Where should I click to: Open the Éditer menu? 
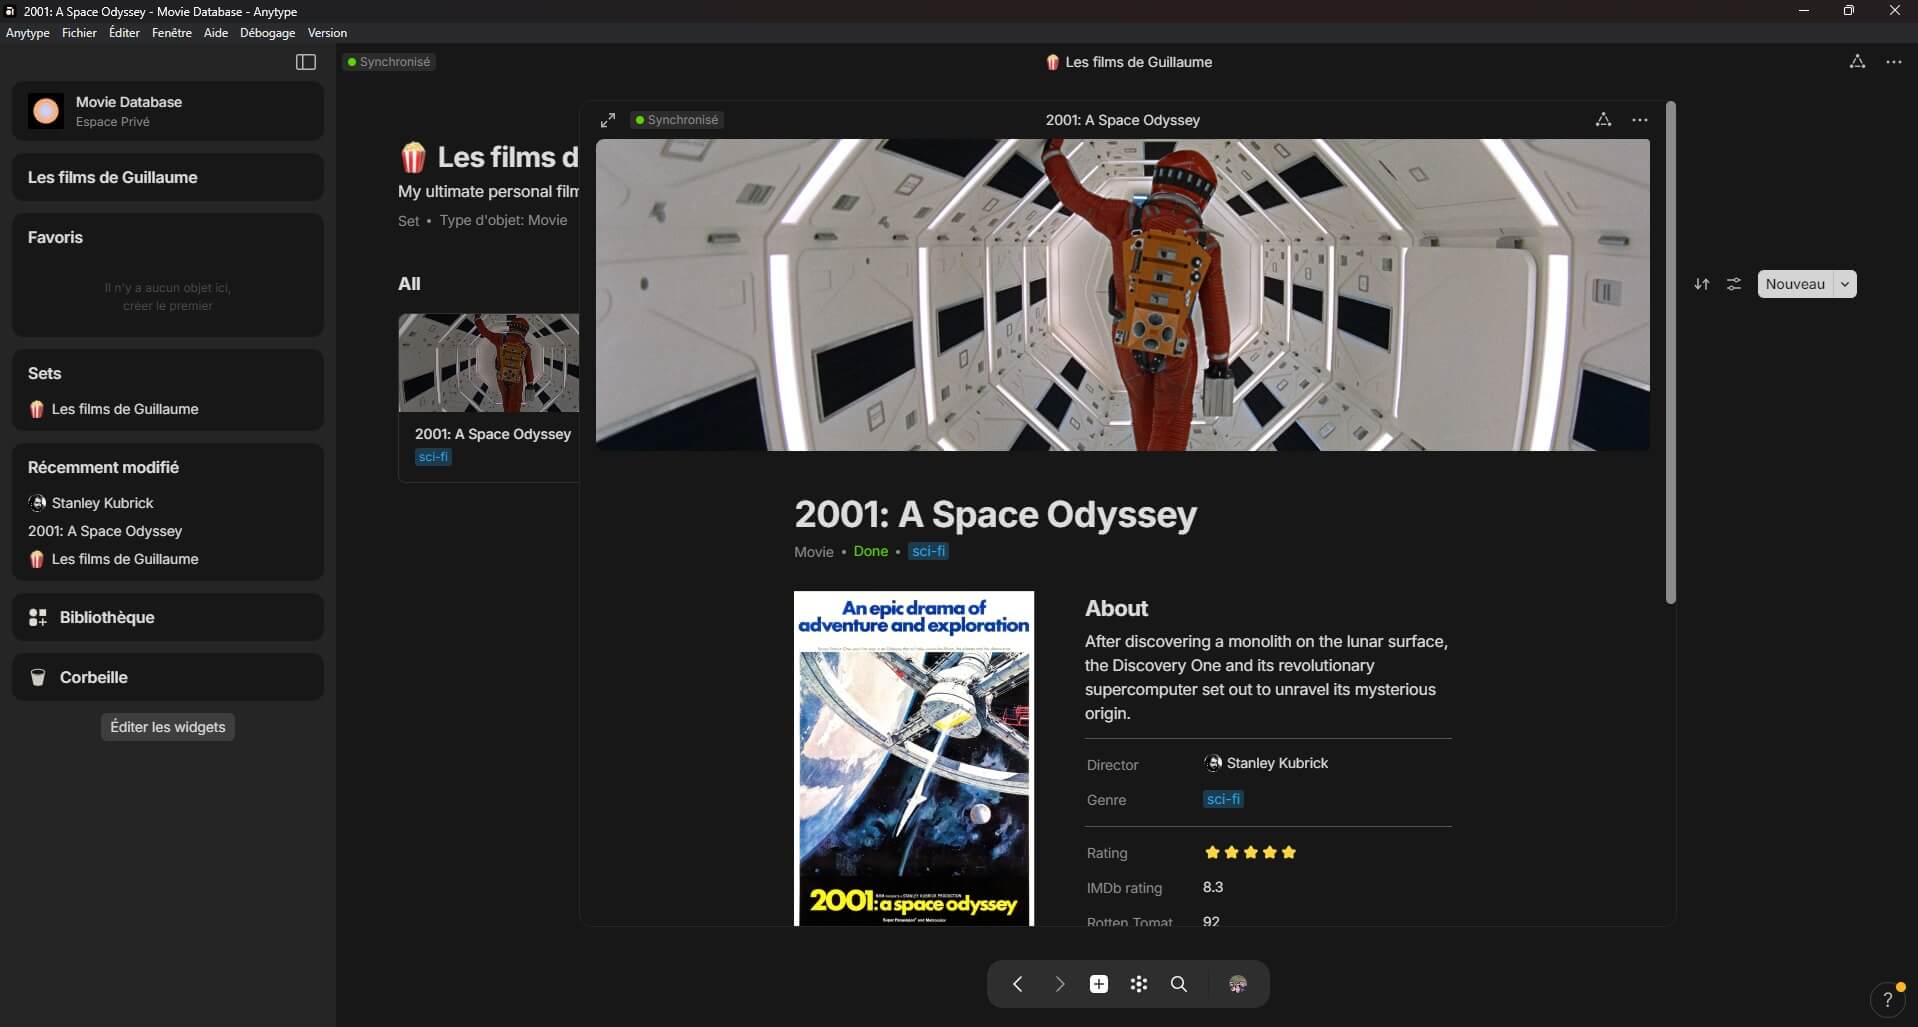pyautogui.click(x=125, y=33)
